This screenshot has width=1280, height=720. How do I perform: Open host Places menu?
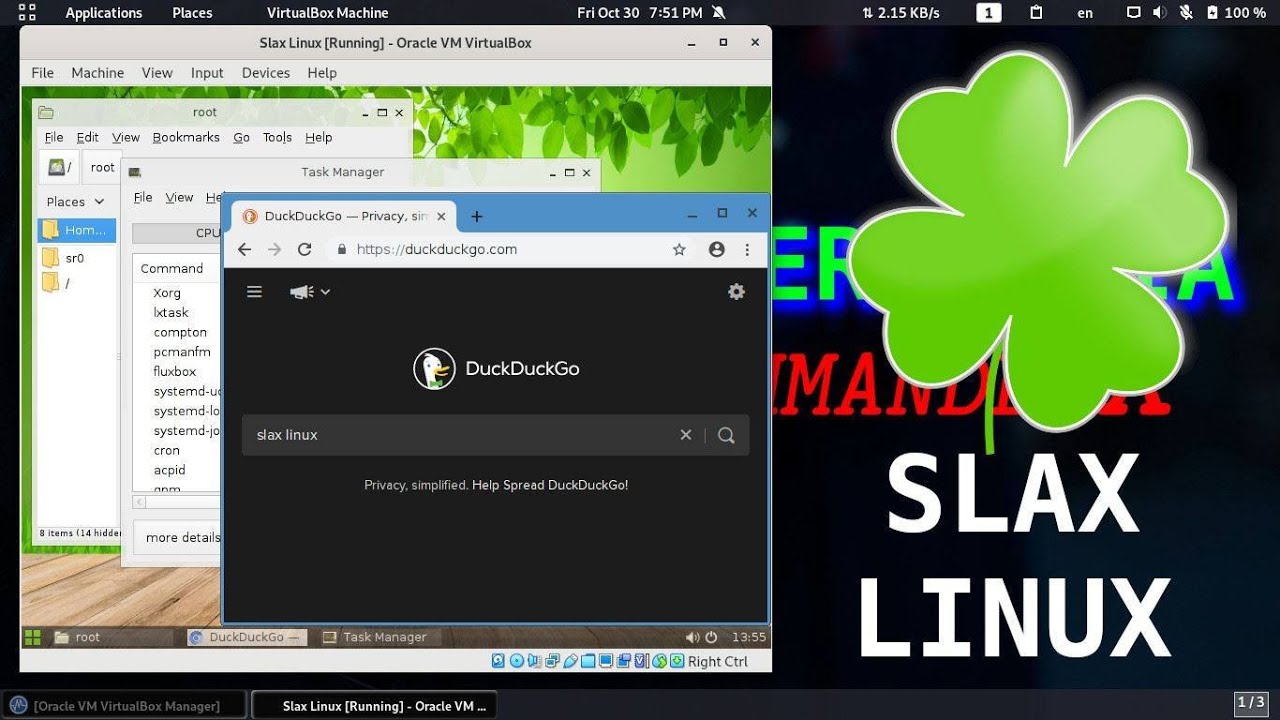coord(192,13)
